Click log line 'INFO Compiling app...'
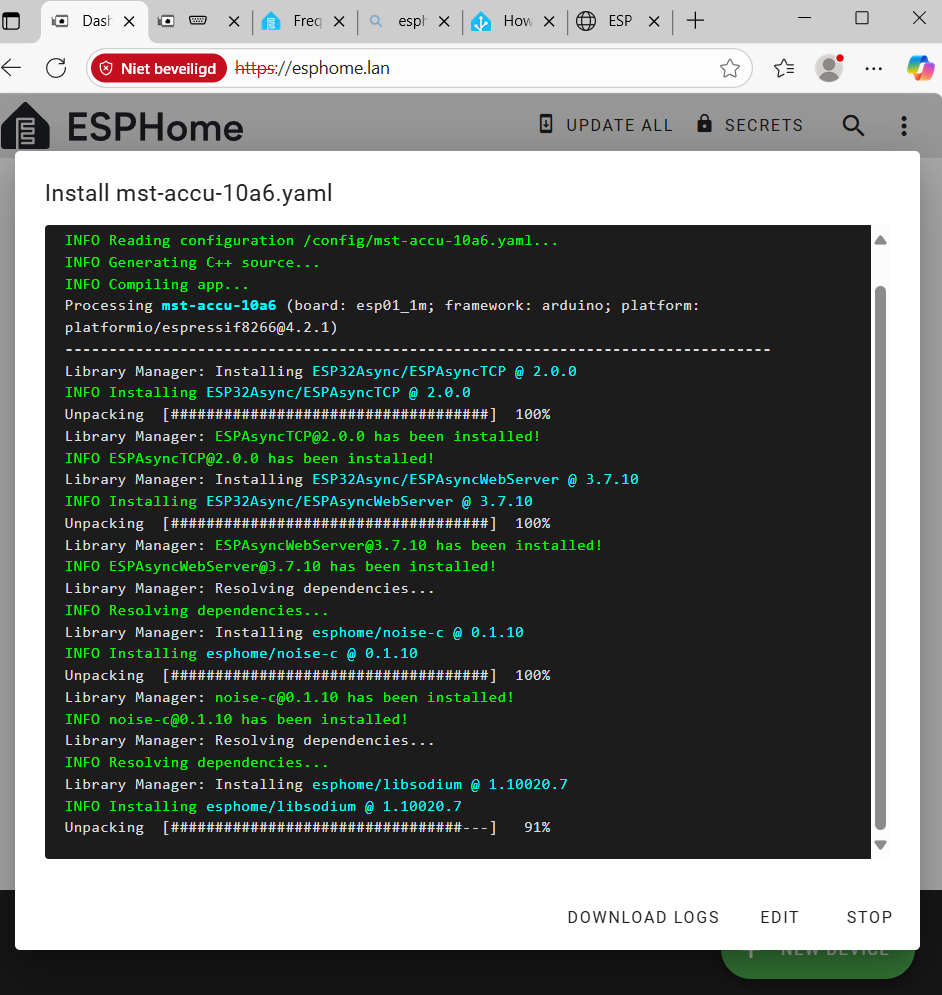This screenshot has width=942, height=995. click(x=157, y=284)
